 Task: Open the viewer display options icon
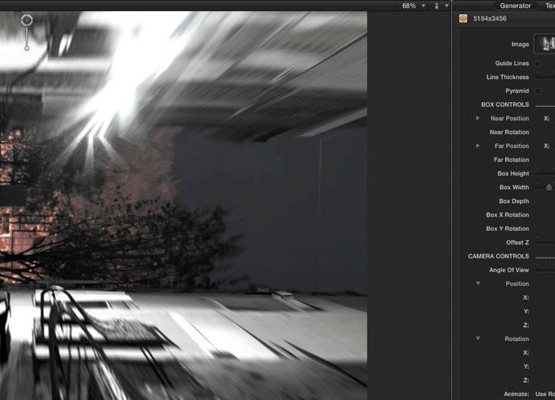pos(437,6)
